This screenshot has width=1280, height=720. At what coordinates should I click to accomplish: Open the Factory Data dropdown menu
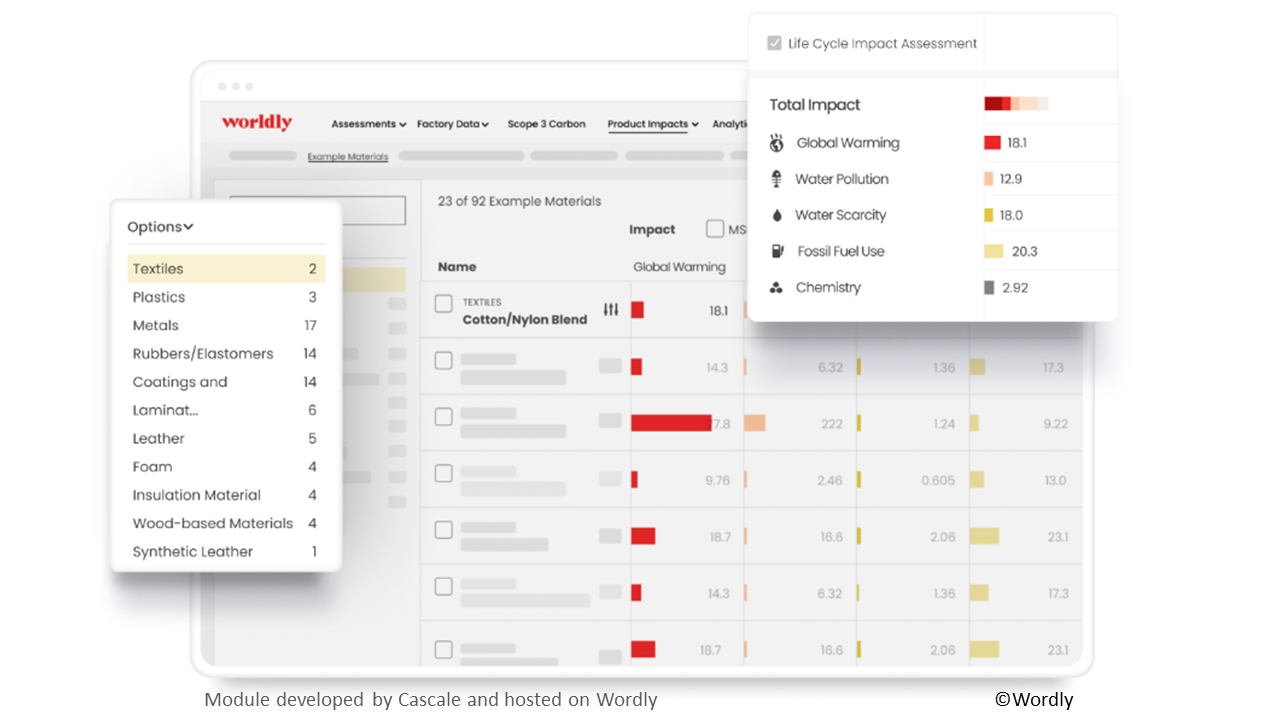453,124
